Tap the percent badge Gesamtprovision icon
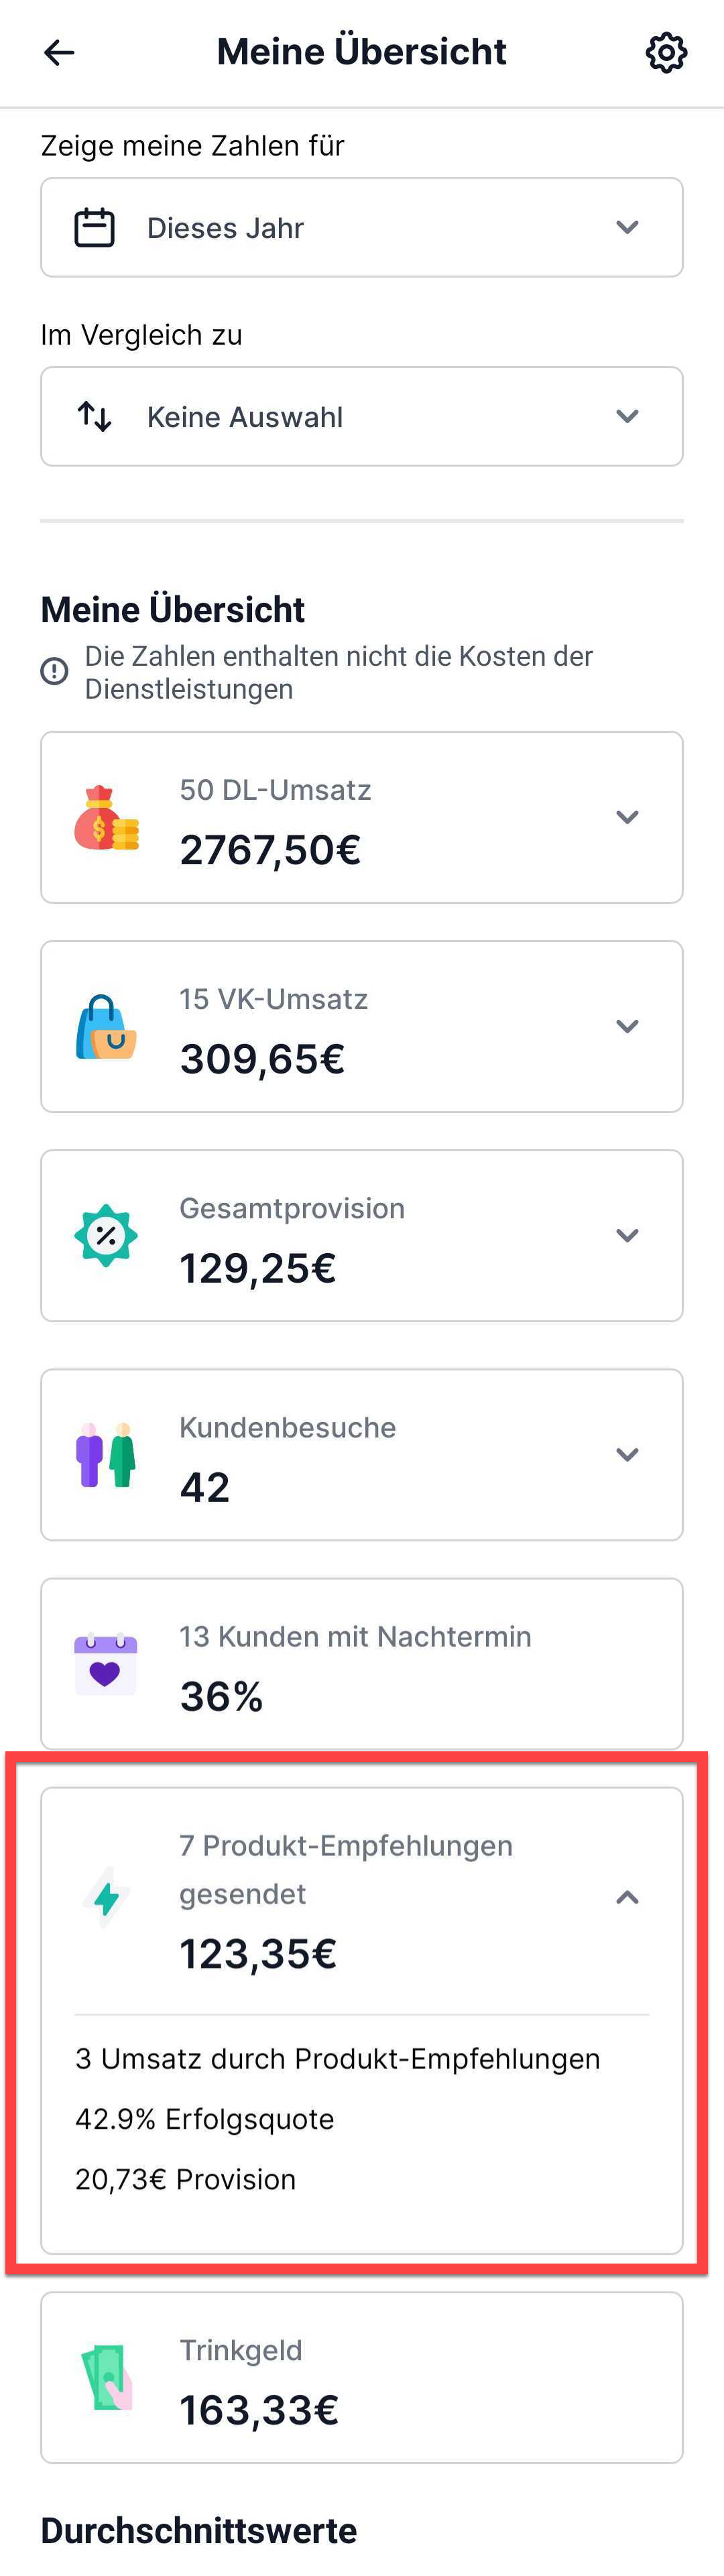This screenshot has height=2576, width=724. (106, 1235)
